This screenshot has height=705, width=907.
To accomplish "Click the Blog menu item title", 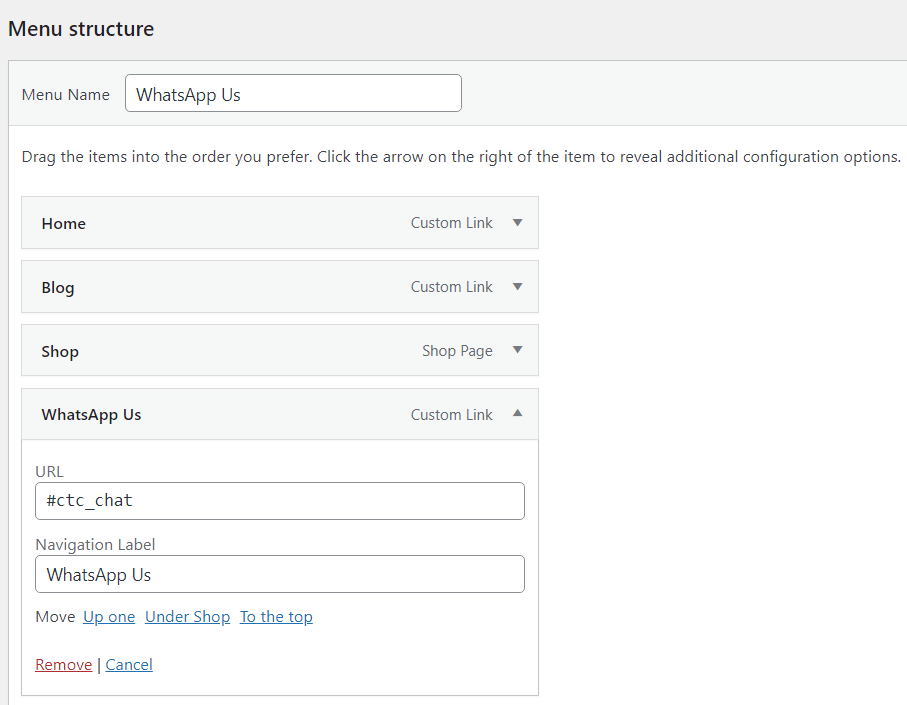I will point(58,288).
